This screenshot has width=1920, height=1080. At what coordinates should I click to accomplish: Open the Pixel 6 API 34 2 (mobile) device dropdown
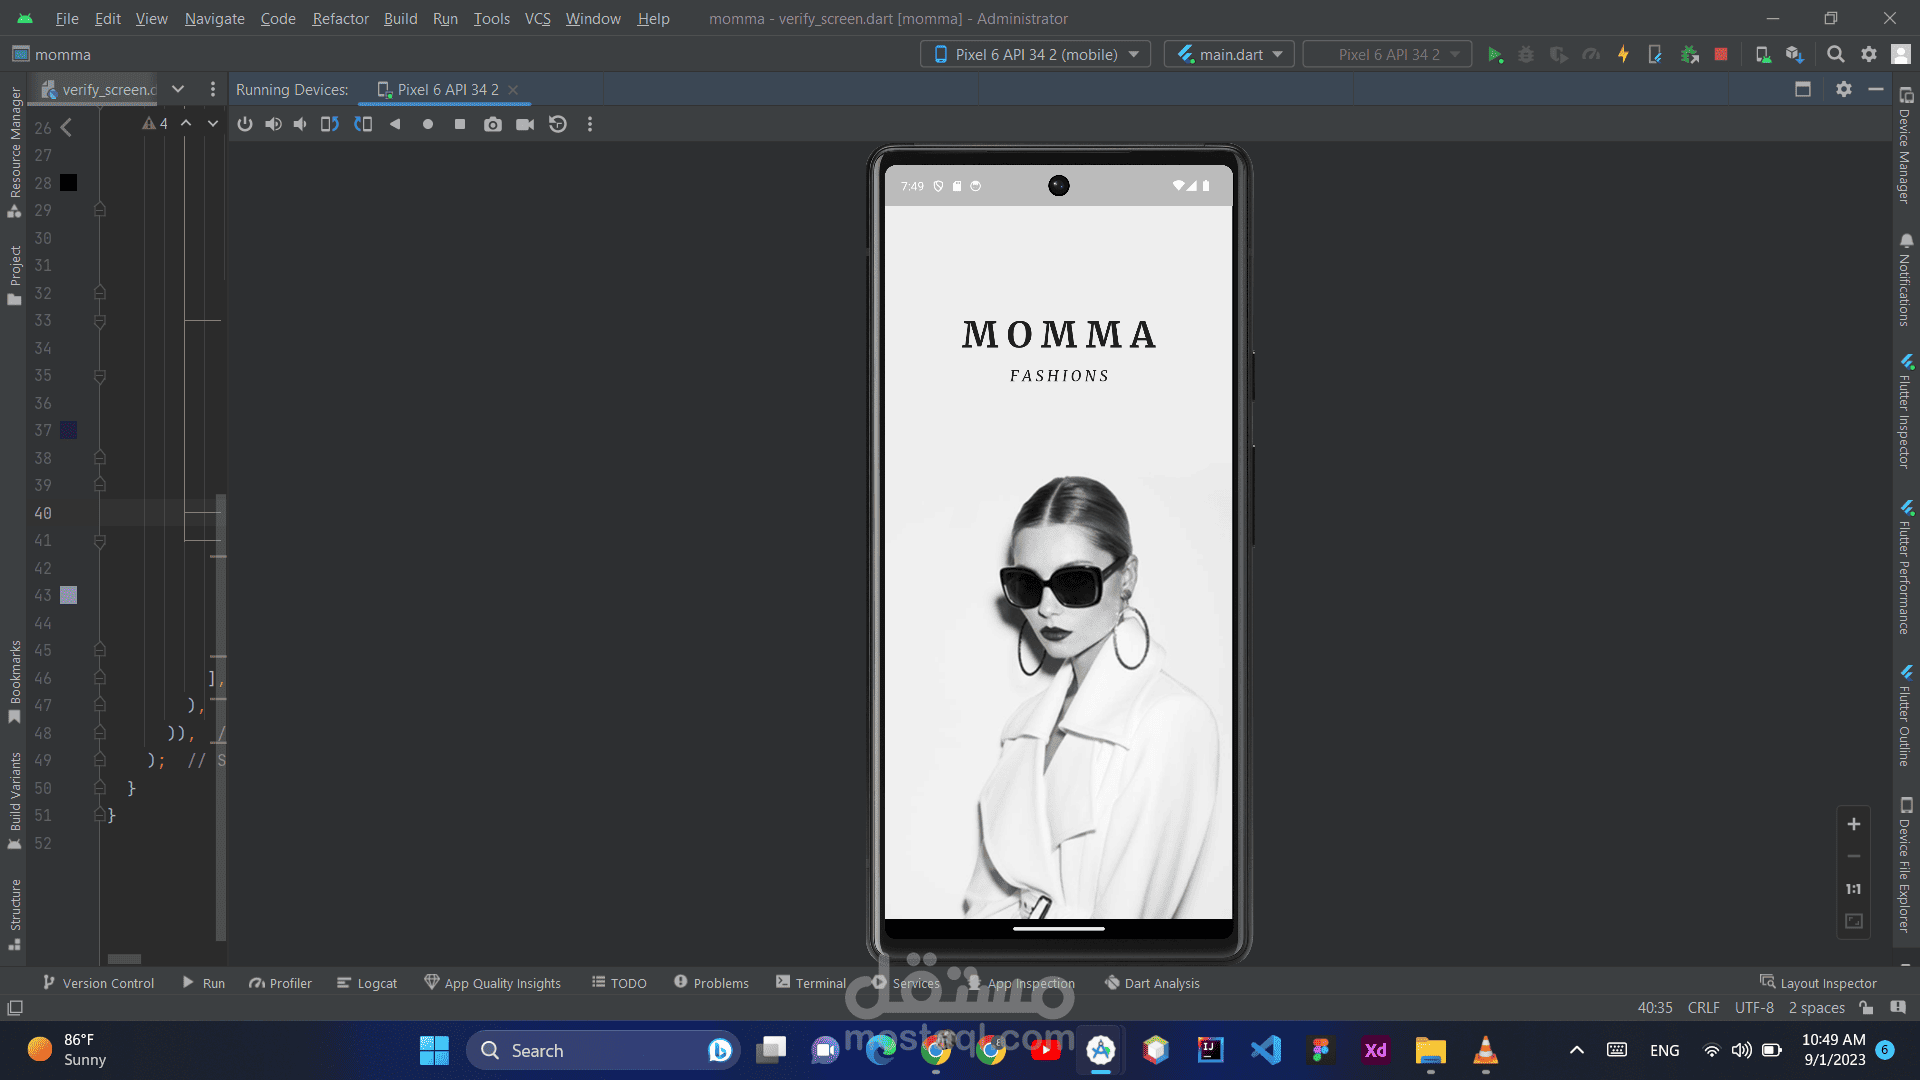[1035, 55]
